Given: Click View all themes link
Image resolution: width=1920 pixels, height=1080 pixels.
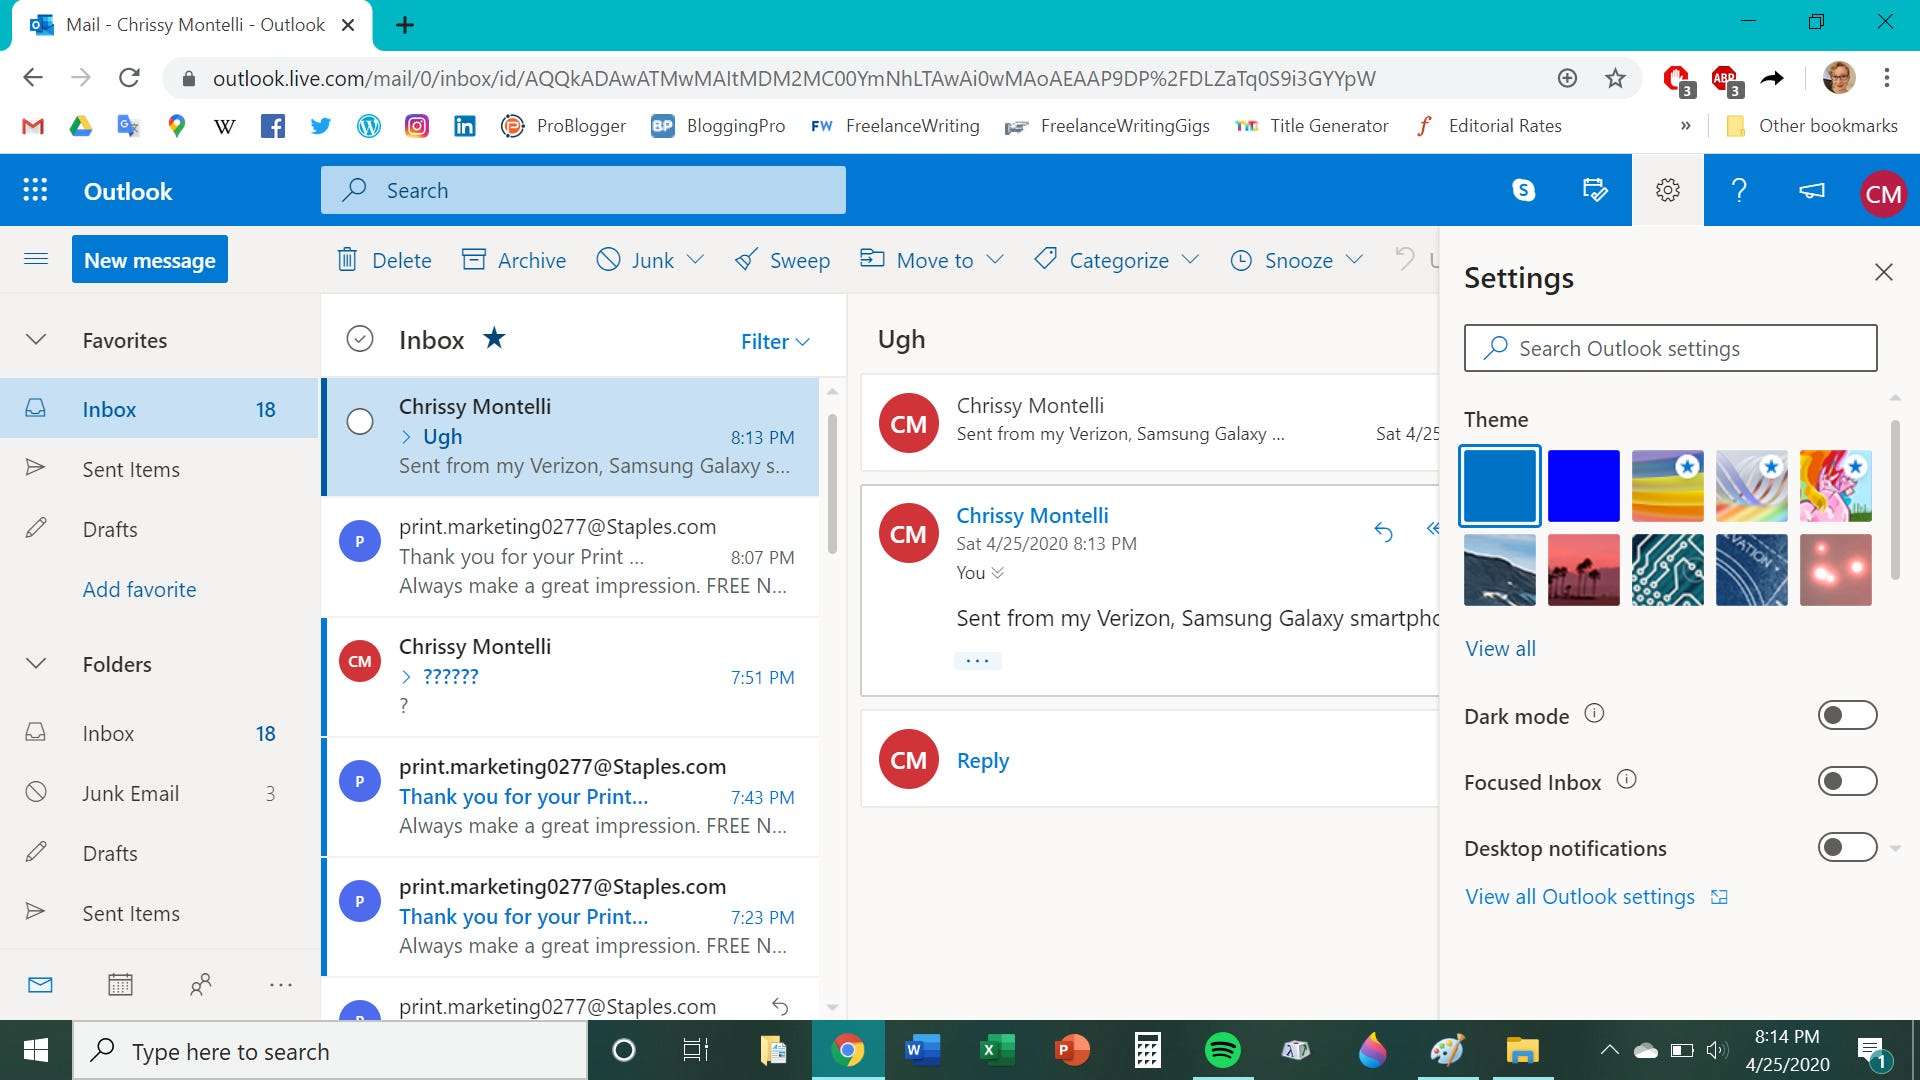Looking at the screenshot, I should click(x=1501, y=647).
